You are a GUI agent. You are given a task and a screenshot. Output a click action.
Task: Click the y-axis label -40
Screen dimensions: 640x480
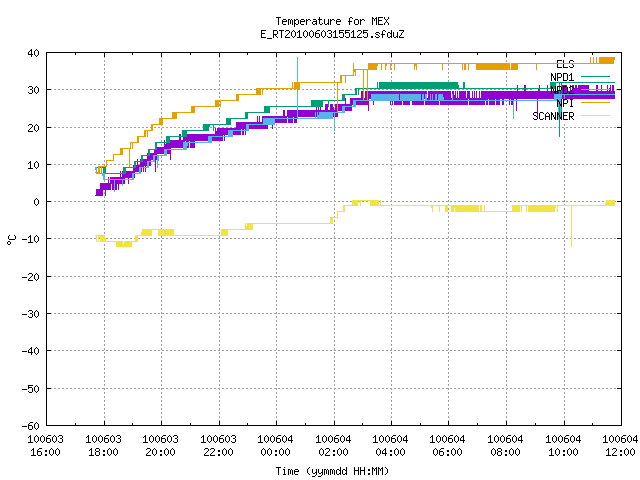[x=31, y=351]
